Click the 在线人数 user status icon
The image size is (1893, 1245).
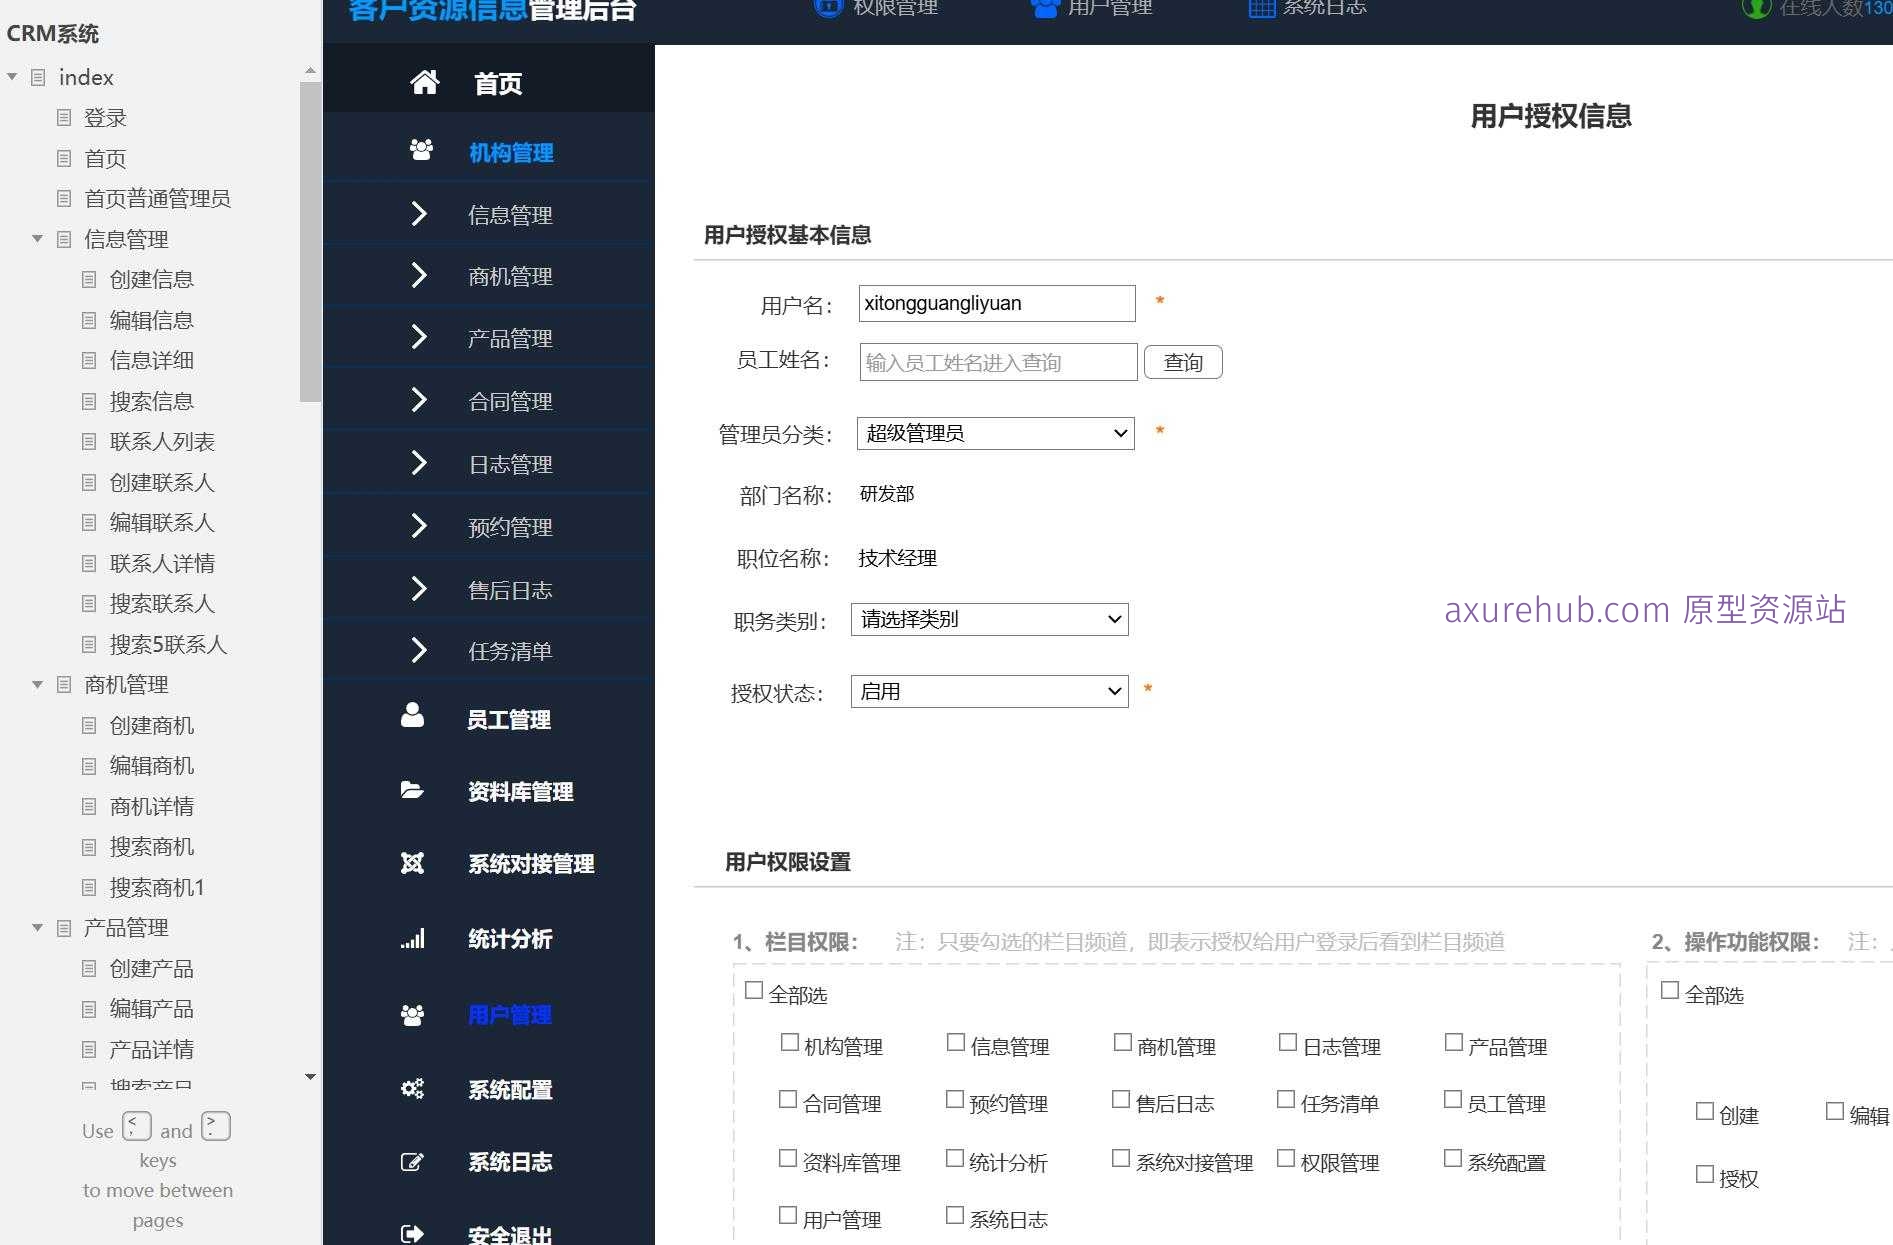1758,8
